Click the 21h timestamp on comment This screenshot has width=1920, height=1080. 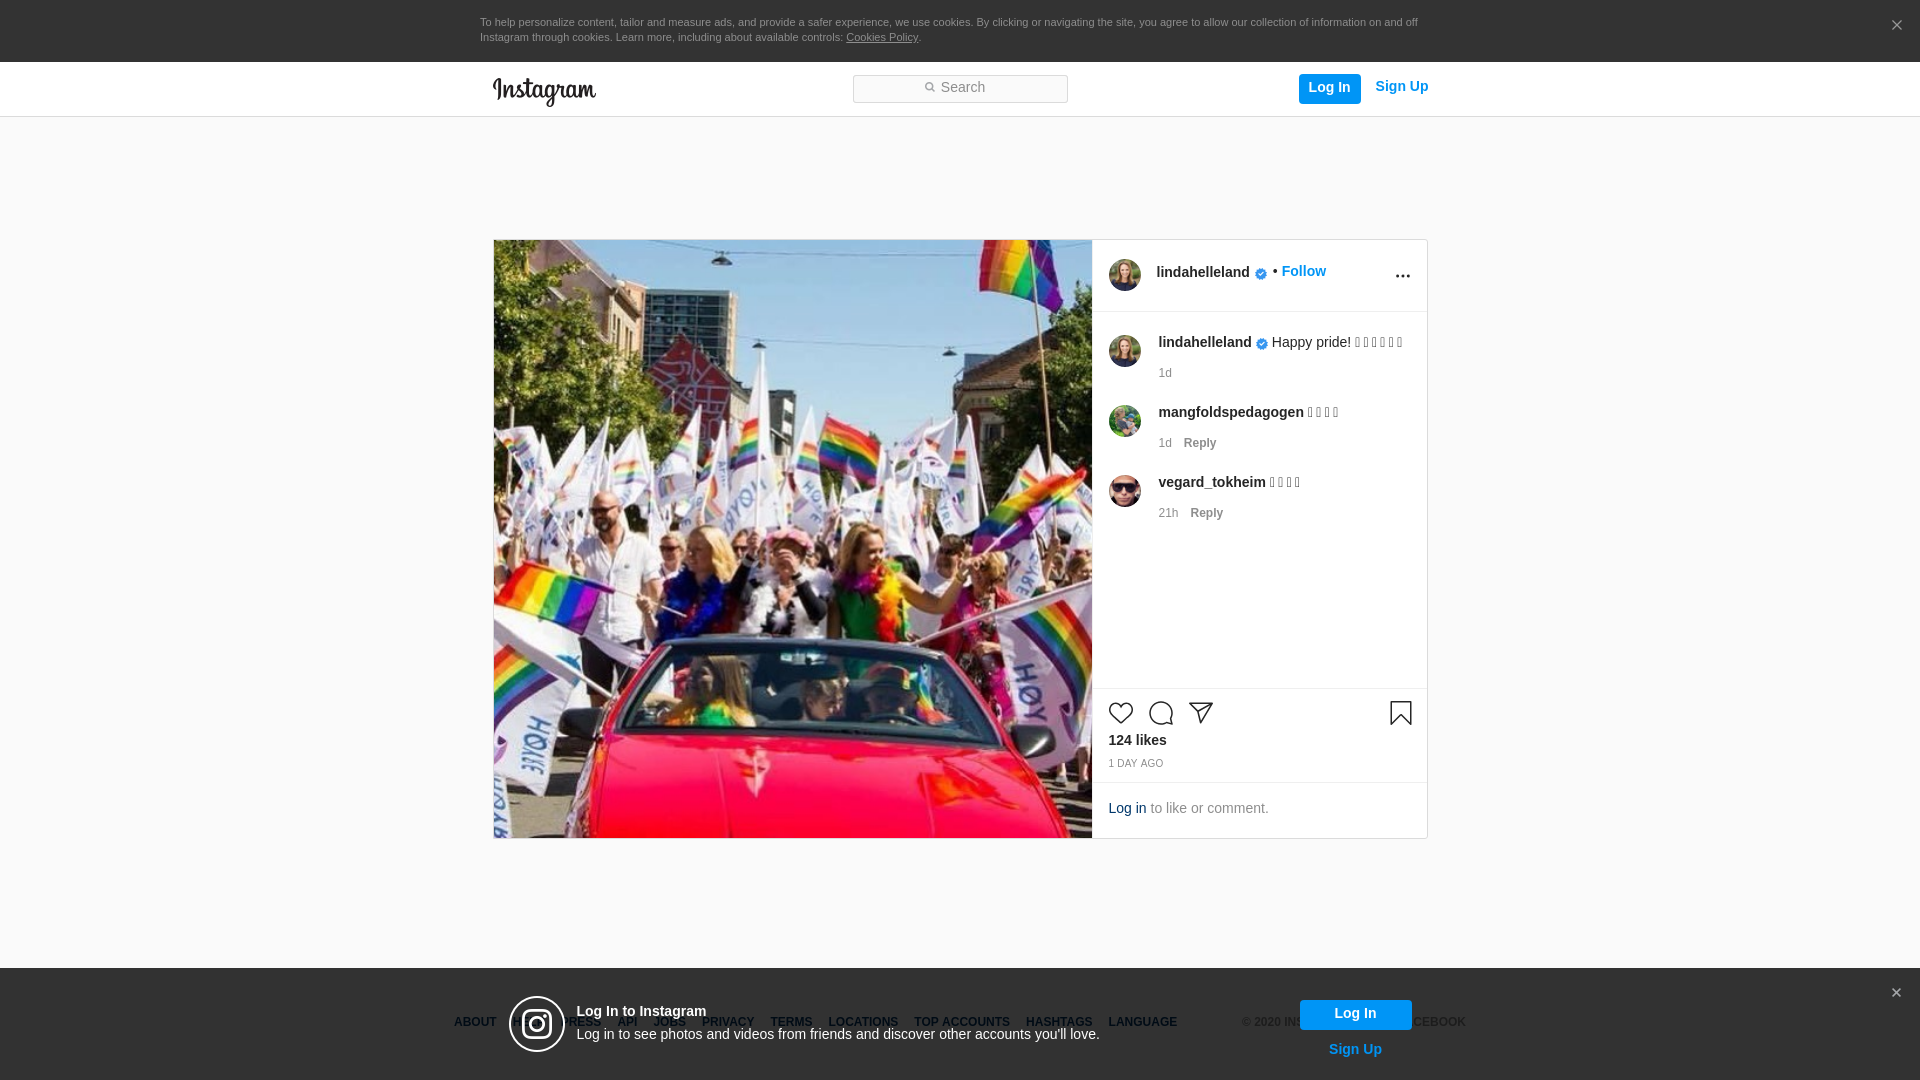pos(1167,513)
